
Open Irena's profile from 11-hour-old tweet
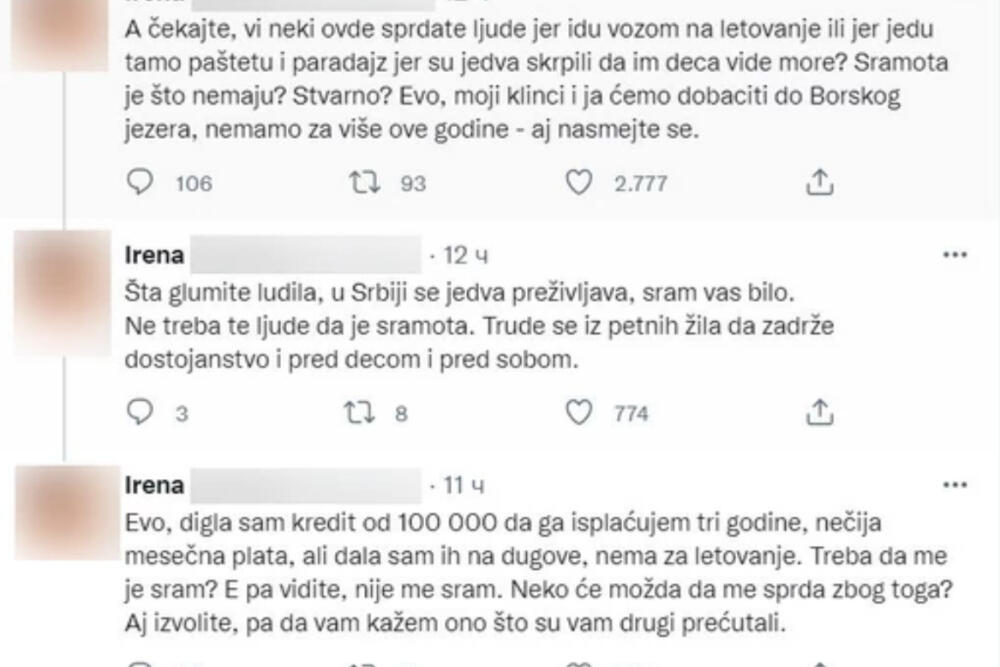coord(156,485)
